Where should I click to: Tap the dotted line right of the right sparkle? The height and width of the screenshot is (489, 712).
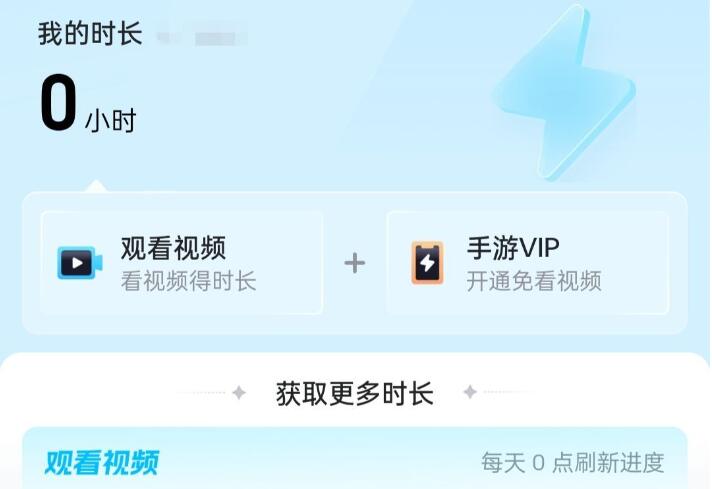coord(507,391)
